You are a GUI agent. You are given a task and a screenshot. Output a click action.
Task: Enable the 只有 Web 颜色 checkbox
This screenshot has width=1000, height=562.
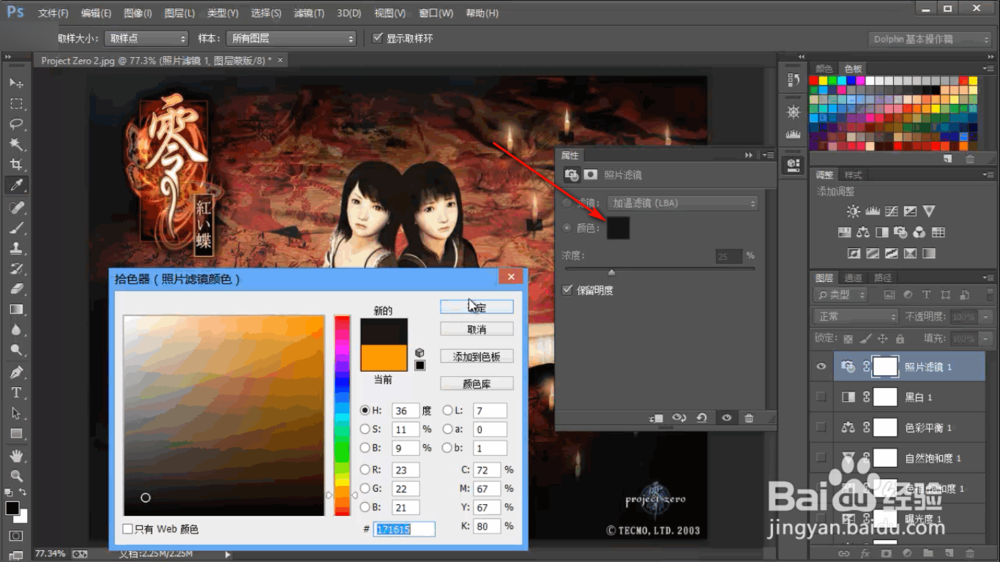128,529
